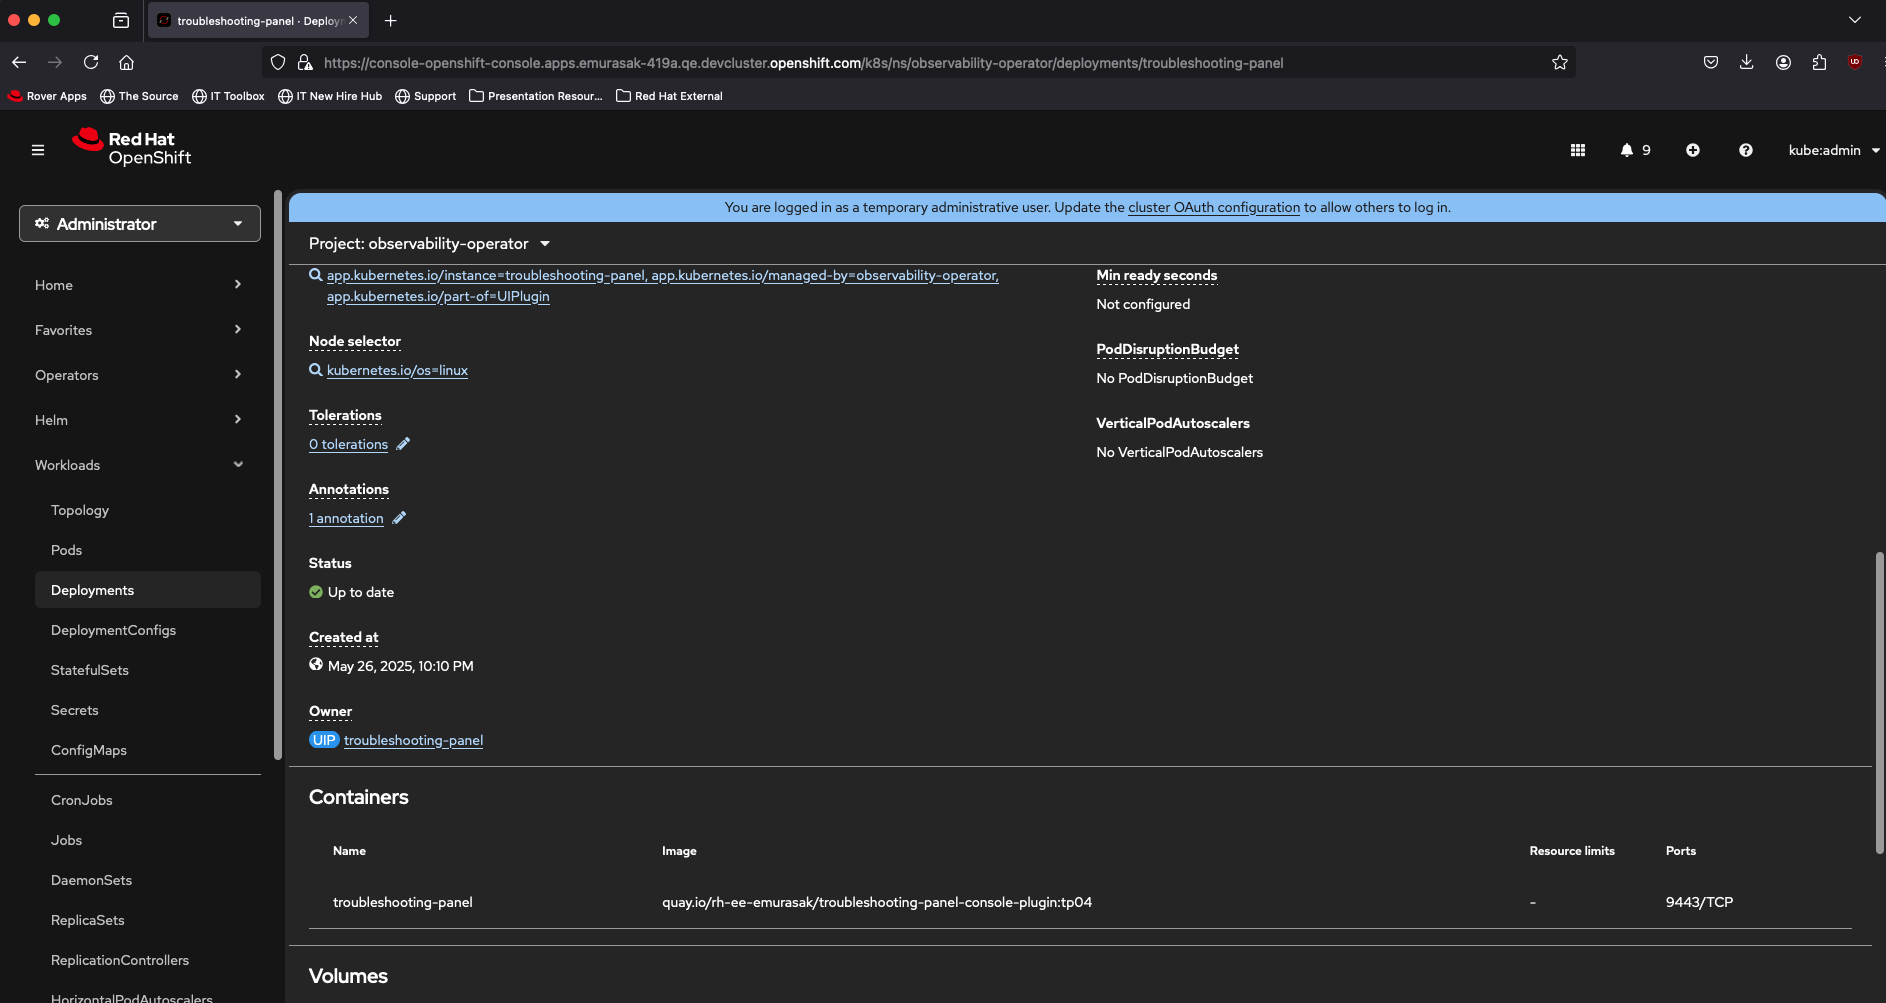
Task: Edit tolerations with the pencil icon
Action: pos(403,444)
